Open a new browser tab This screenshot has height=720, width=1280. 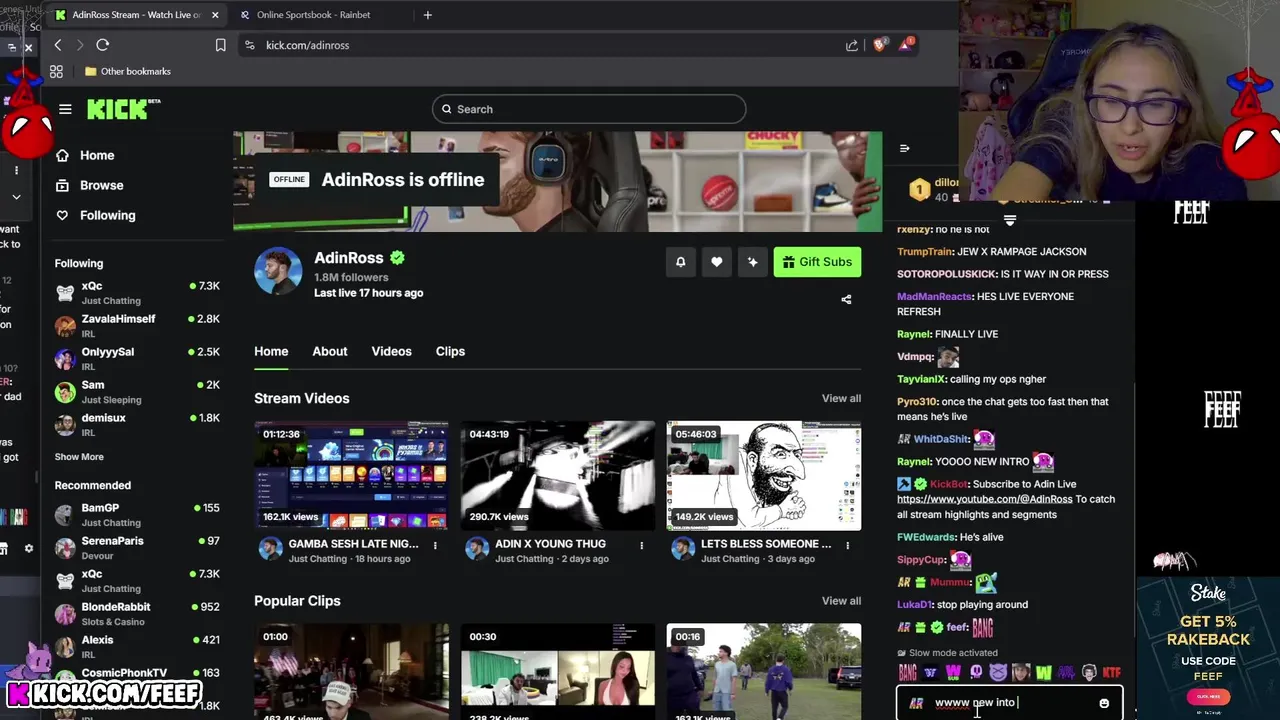428,15
